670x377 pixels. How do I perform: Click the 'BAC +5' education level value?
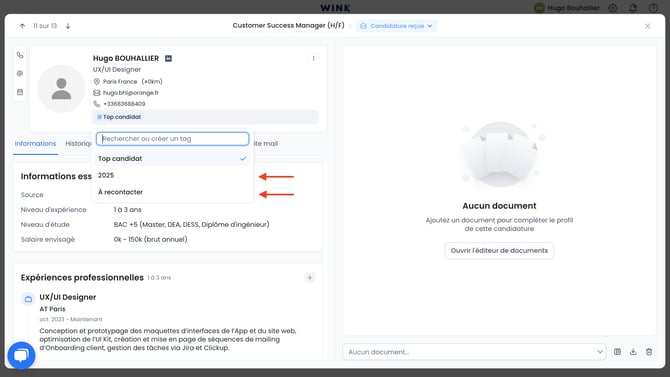(x=191, y=225)
